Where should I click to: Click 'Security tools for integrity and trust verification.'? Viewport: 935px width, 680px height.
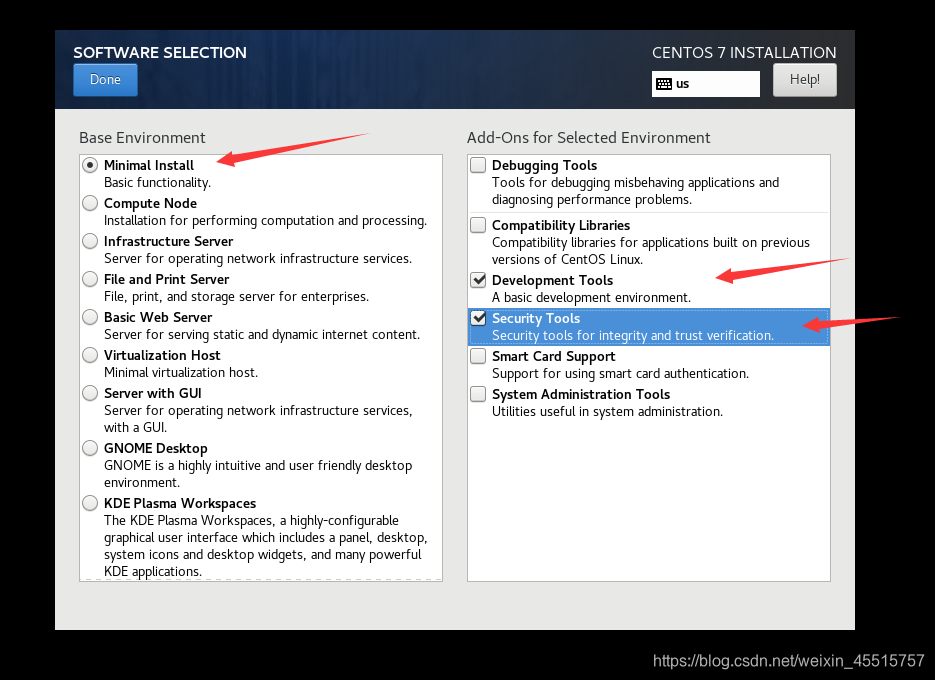(633, 336)
